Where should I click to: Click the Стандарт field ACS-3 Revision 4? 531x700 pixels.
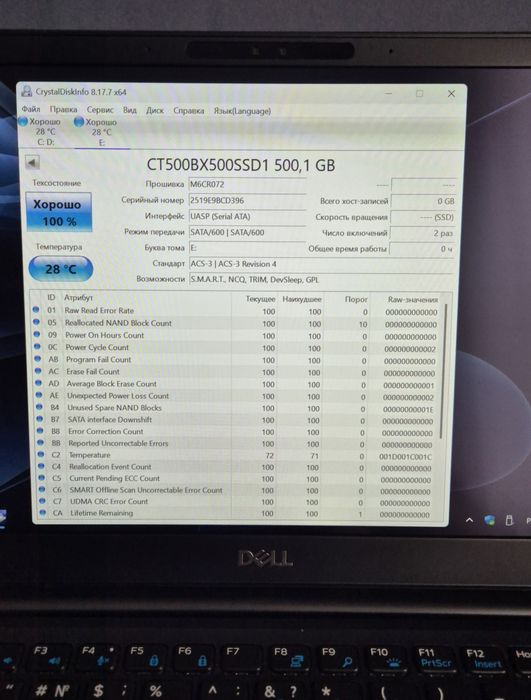pos(322,264)
